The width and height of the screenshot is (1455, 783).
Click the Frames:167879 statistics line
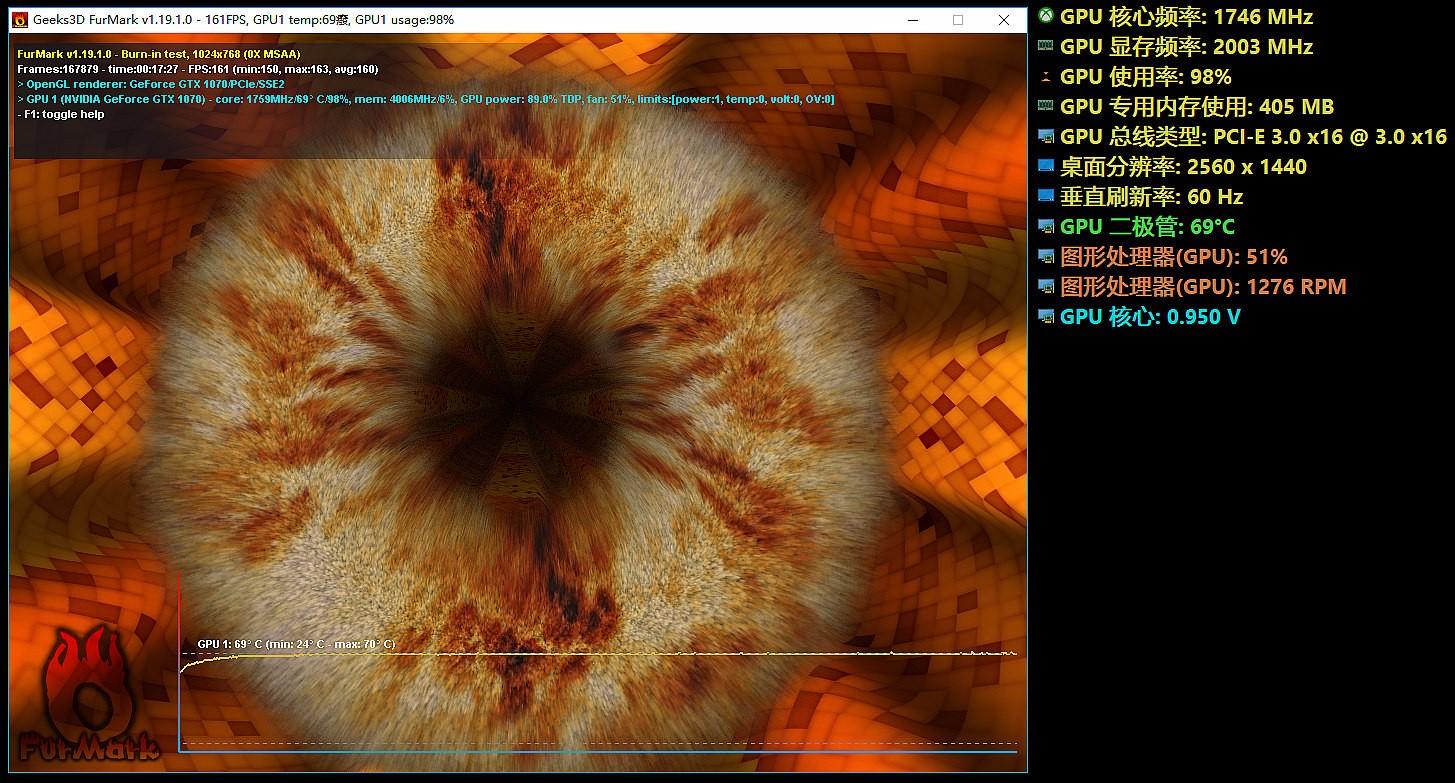tap(198, 69)
